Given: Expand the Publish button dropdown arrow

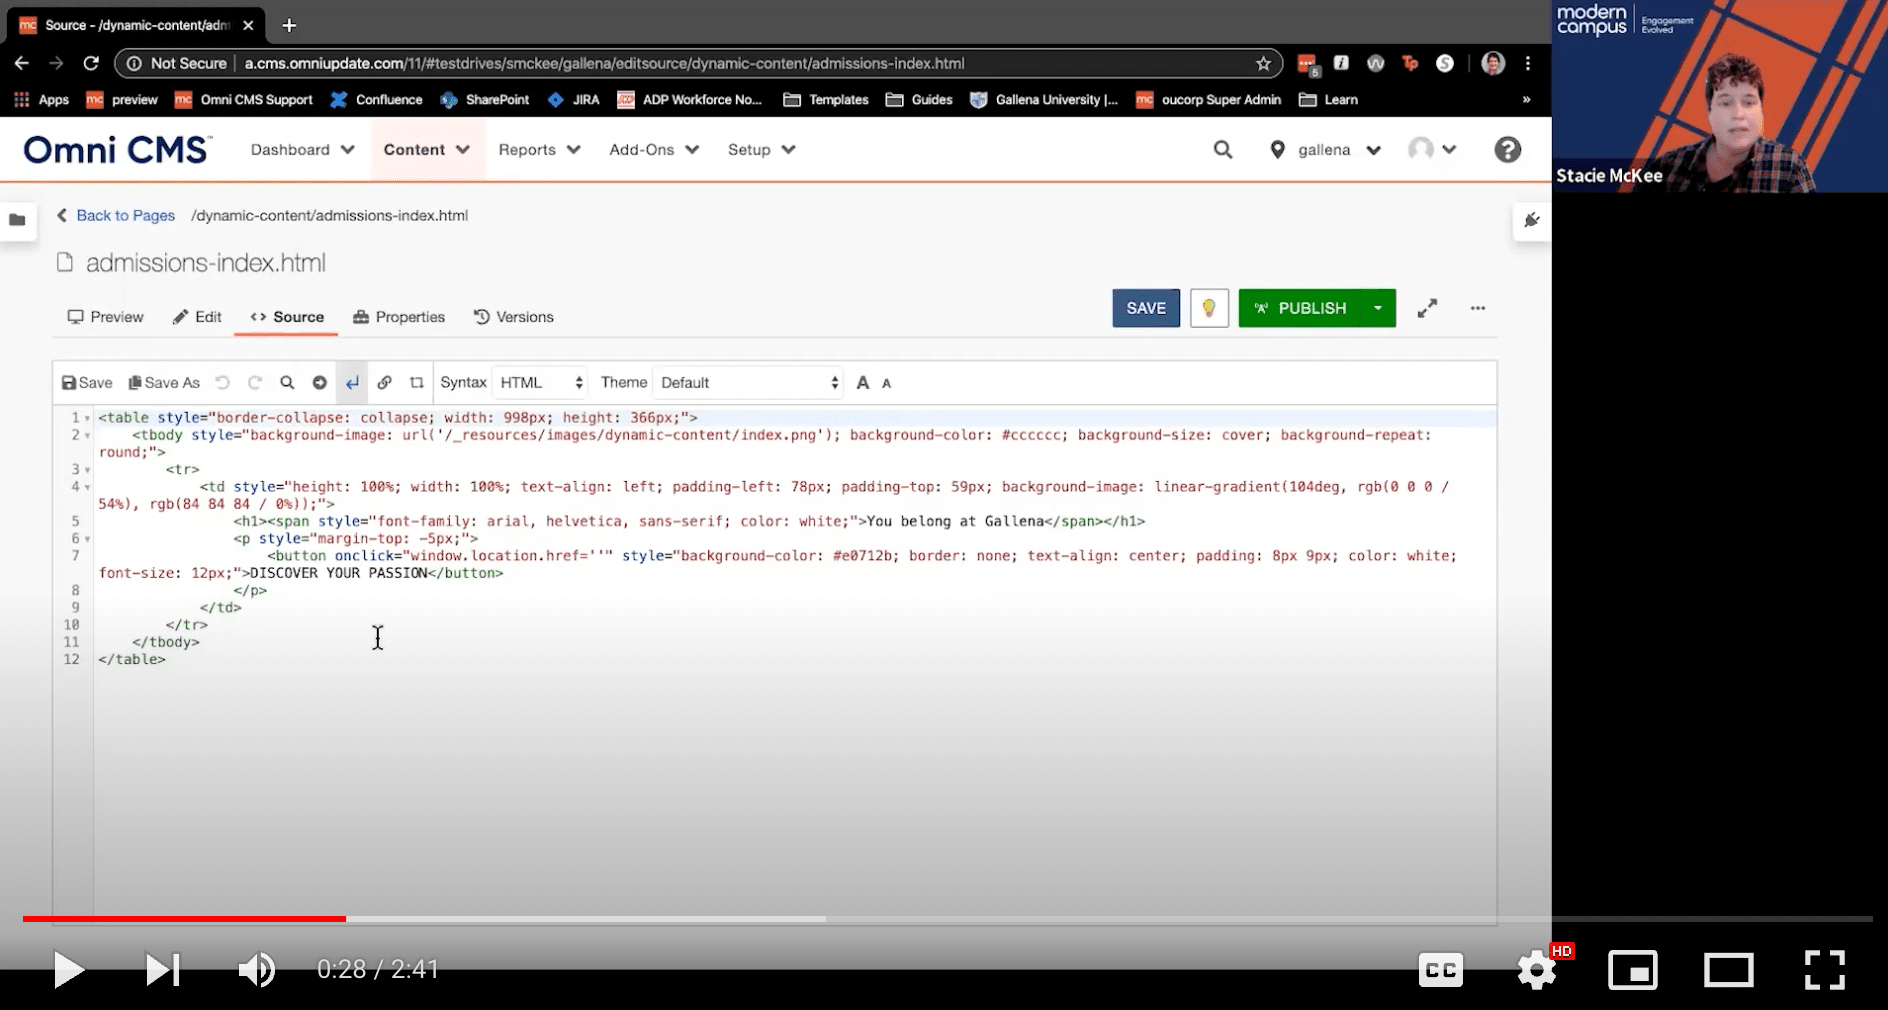Looking at the screenshot, I should 1378,308.
